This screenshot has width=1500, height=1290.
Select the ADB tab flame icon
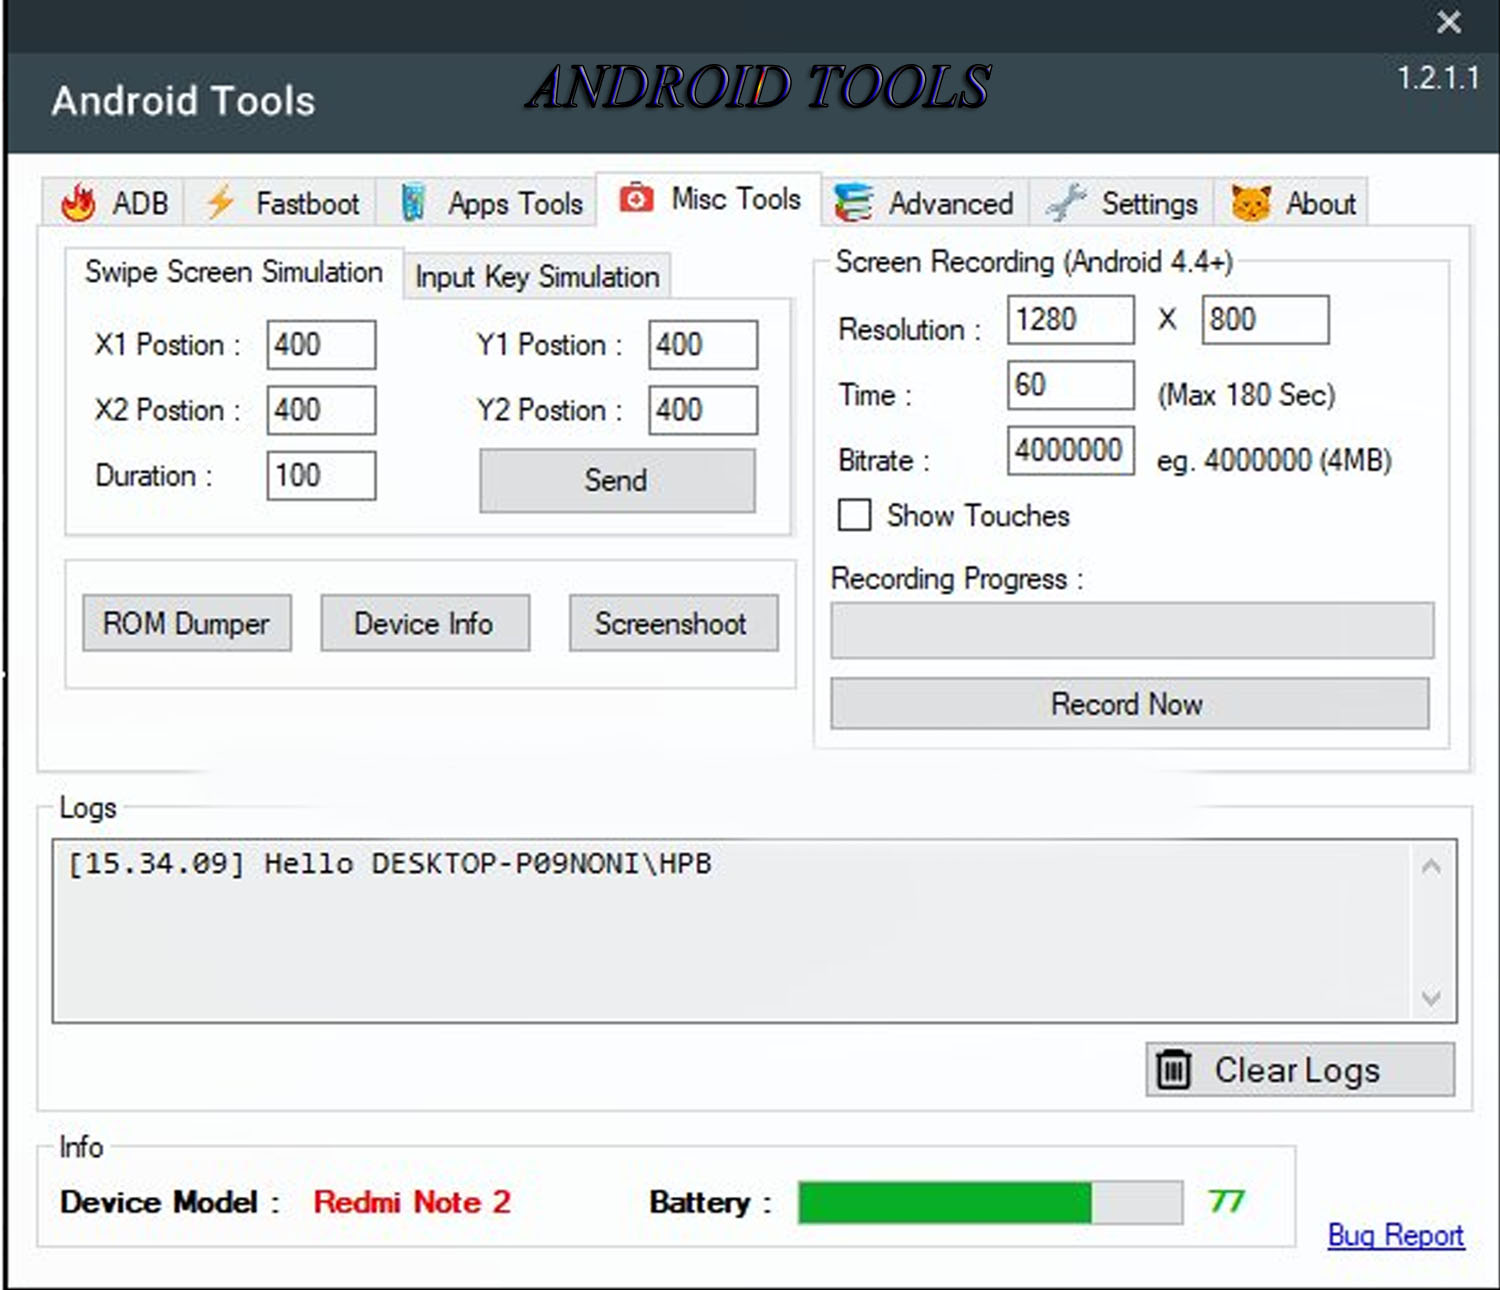pyautogui.click(x=80, y=202)
